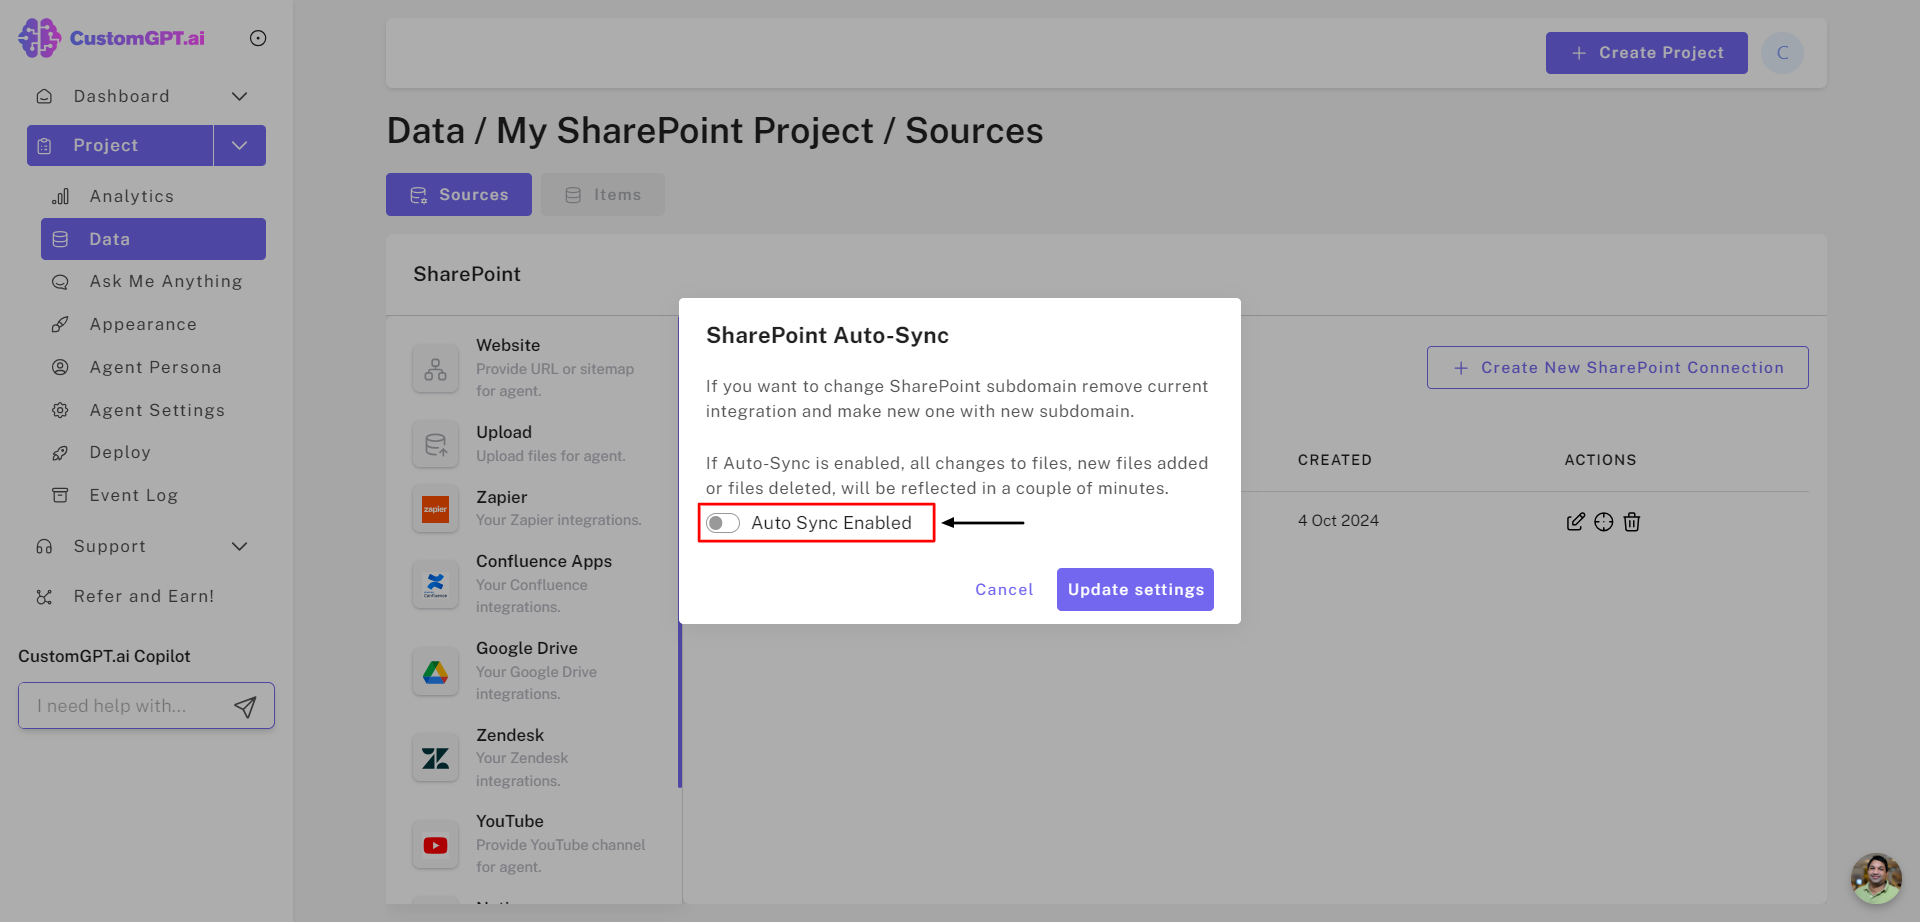Click the Refer and Earn share icon
The height and width of the screenshot is (922, 1920).
[44, 597]
